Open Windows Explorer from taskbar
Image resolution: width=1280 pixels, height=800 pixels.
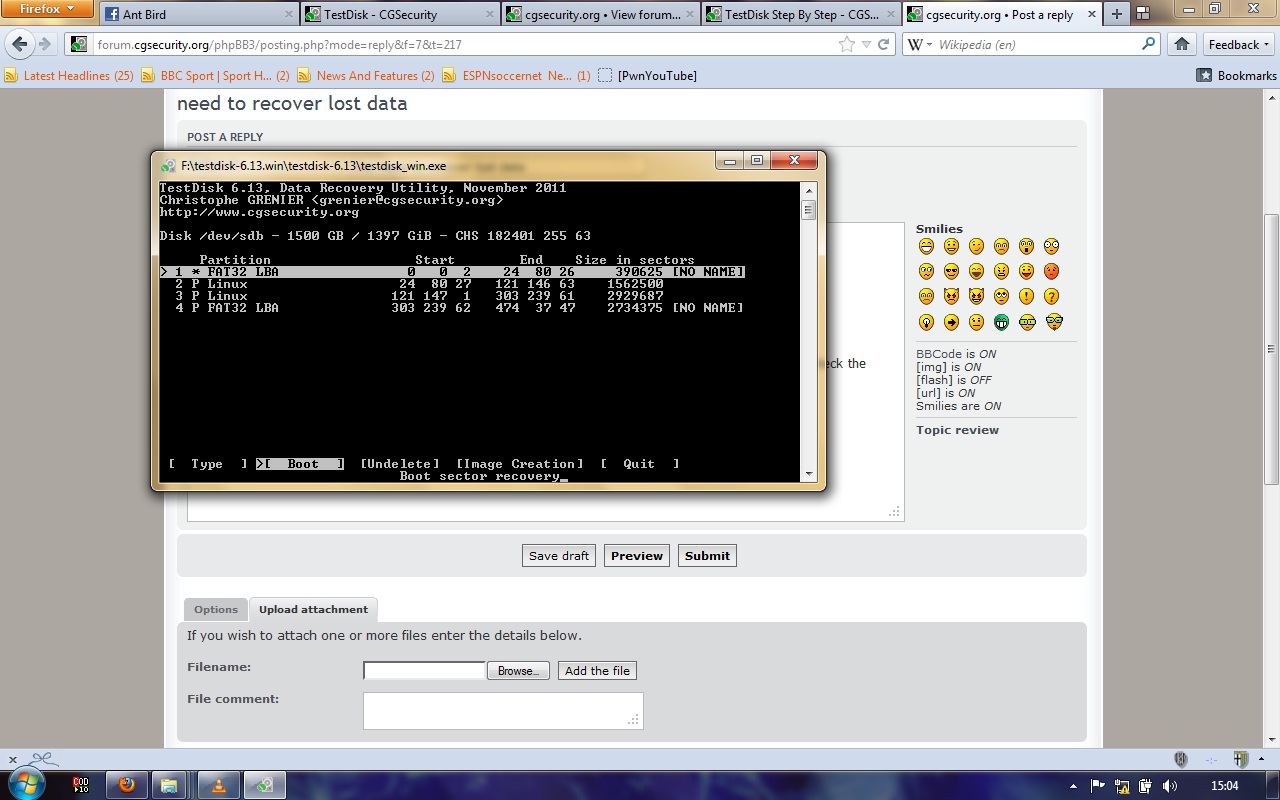point(170,784)
